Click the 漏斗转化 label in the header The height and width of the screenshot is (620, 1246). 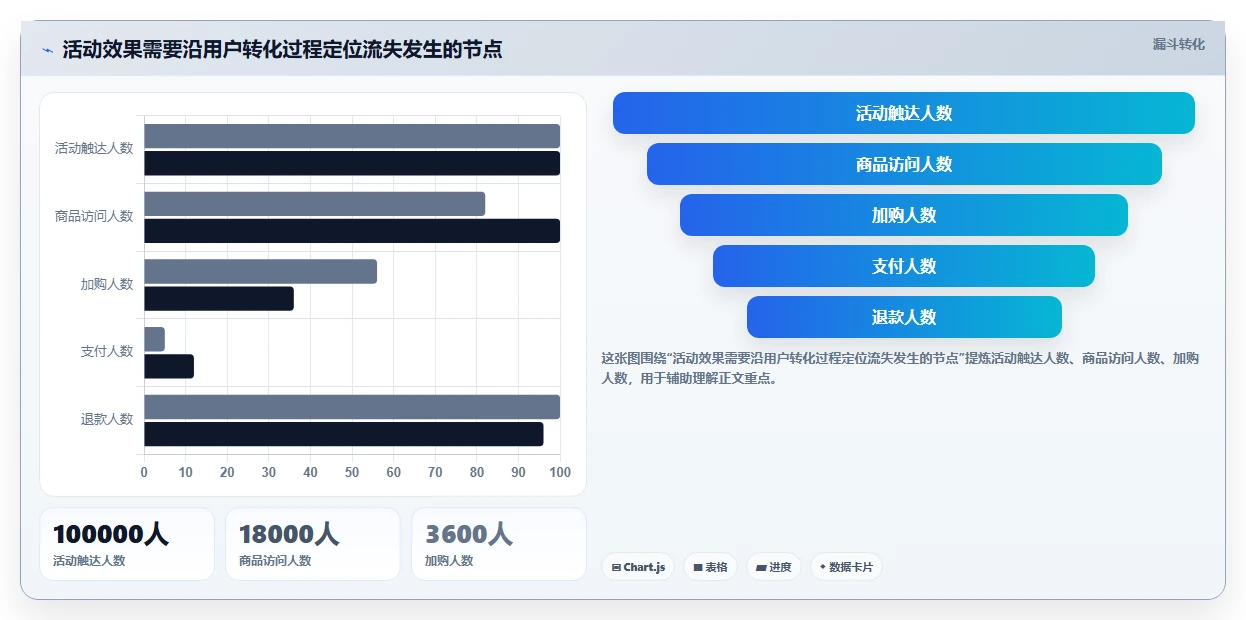click(1178, 45)
